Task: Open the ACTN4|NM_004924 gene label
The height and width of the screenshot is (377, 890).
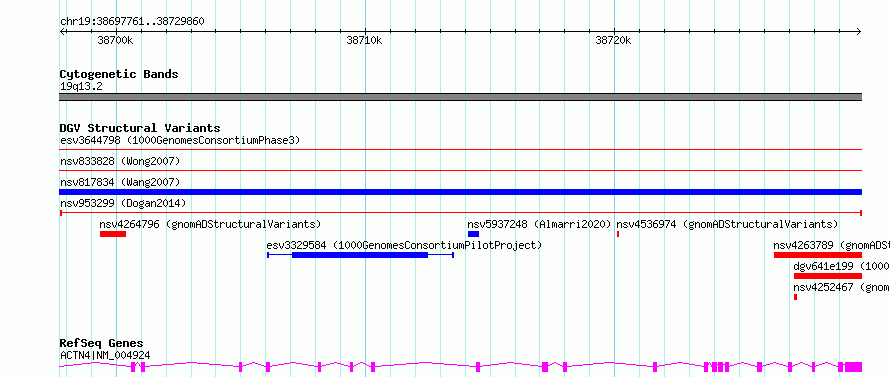Action: click(x=105, y=355)
